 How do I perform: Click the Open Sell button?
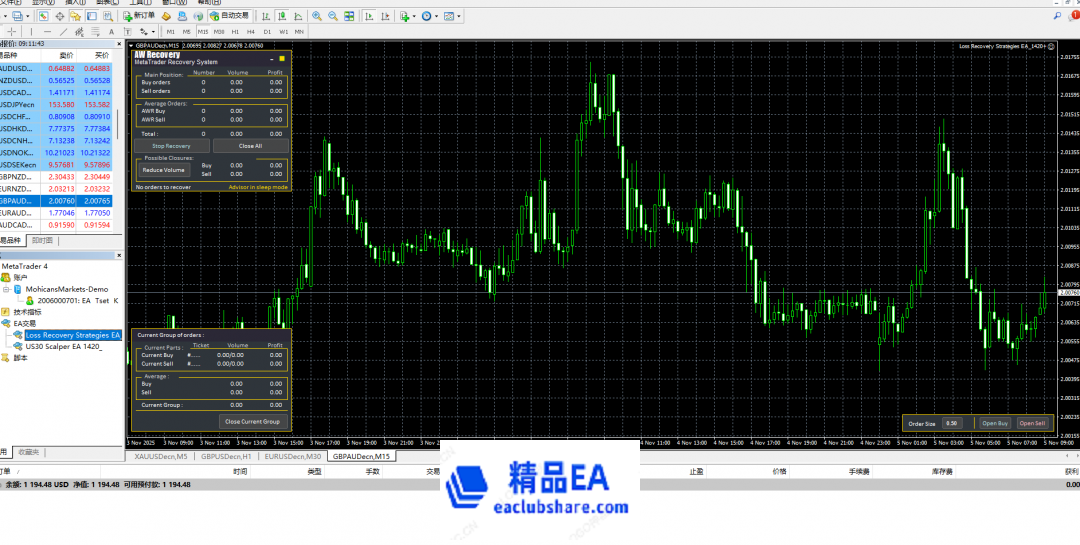(x=1032, y=423)
